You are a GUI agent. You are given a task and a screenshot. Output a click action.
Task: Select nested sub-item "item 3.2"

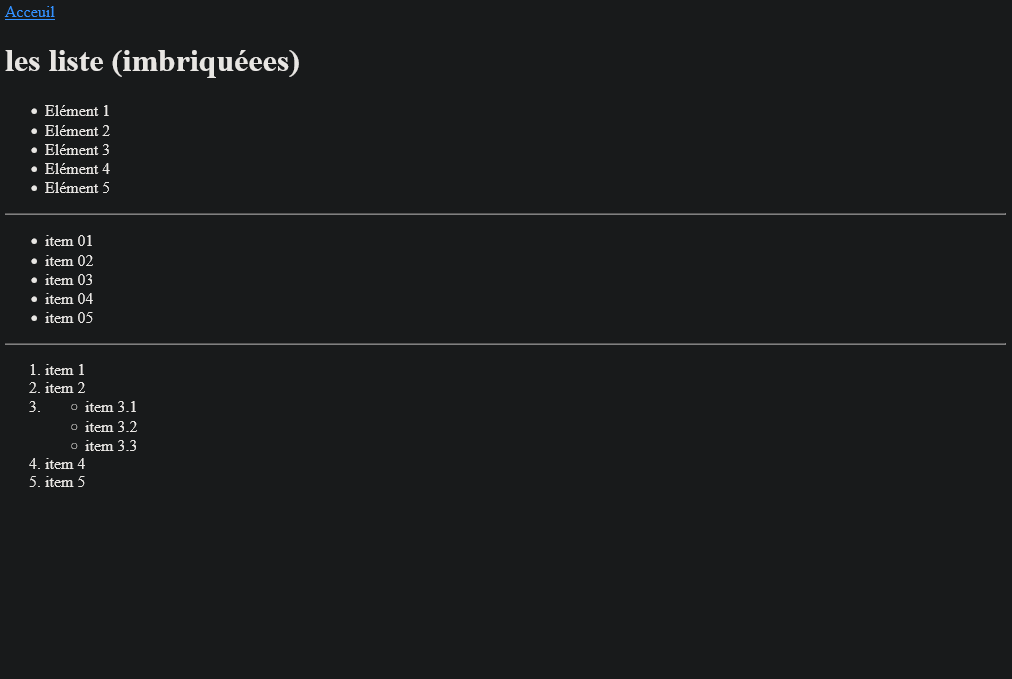[111, 427]
